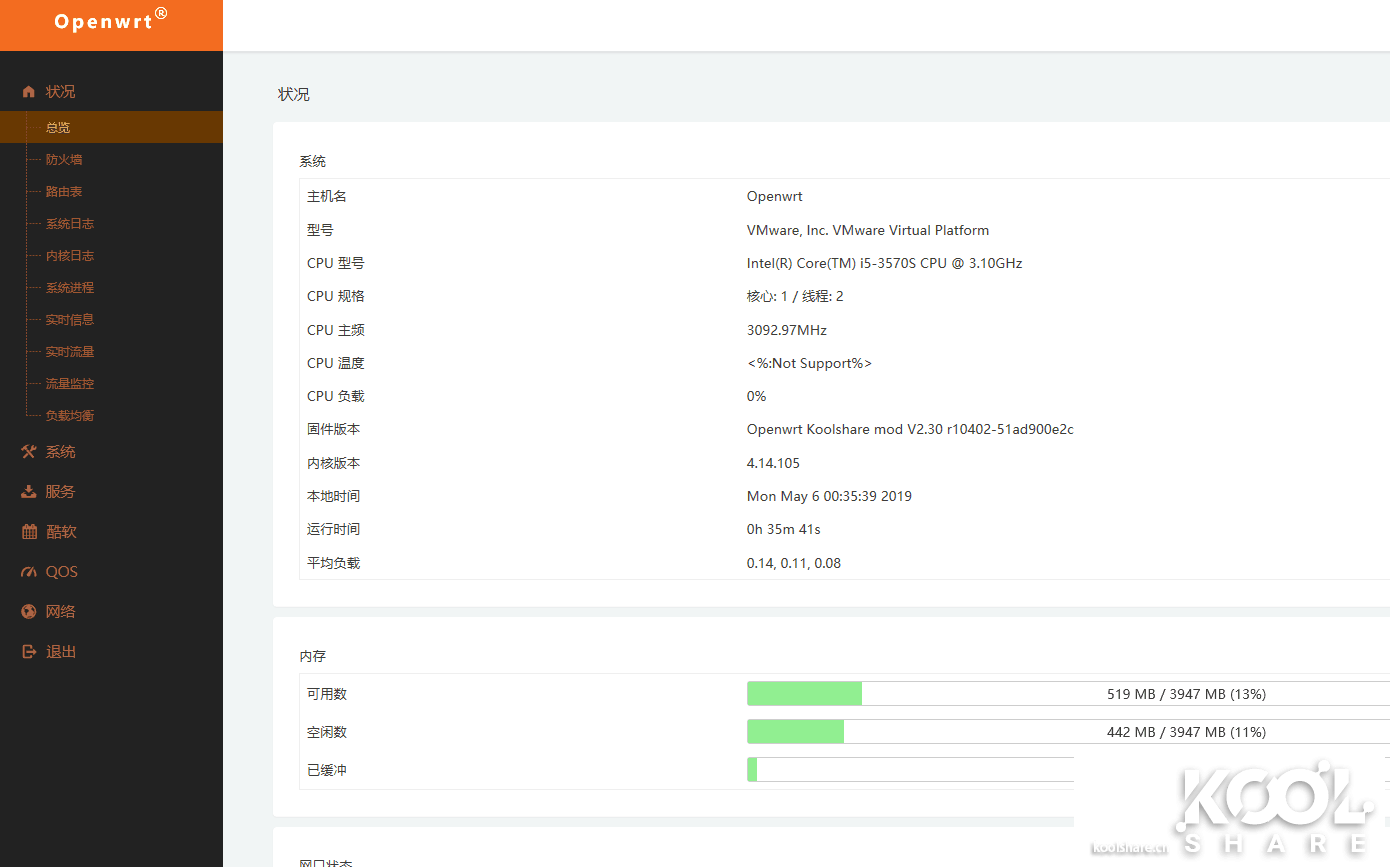The height and width of the screenshot is (867, 1390).
Task: Open the 防火墙 status page
Action: (x=64, y=160)
